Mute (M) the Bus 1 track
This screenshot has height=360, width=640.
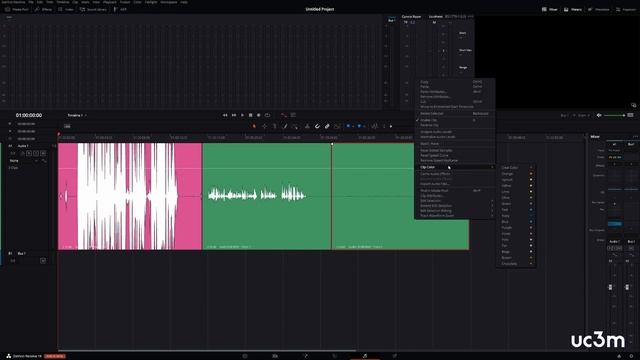click(x=43, y=261)
